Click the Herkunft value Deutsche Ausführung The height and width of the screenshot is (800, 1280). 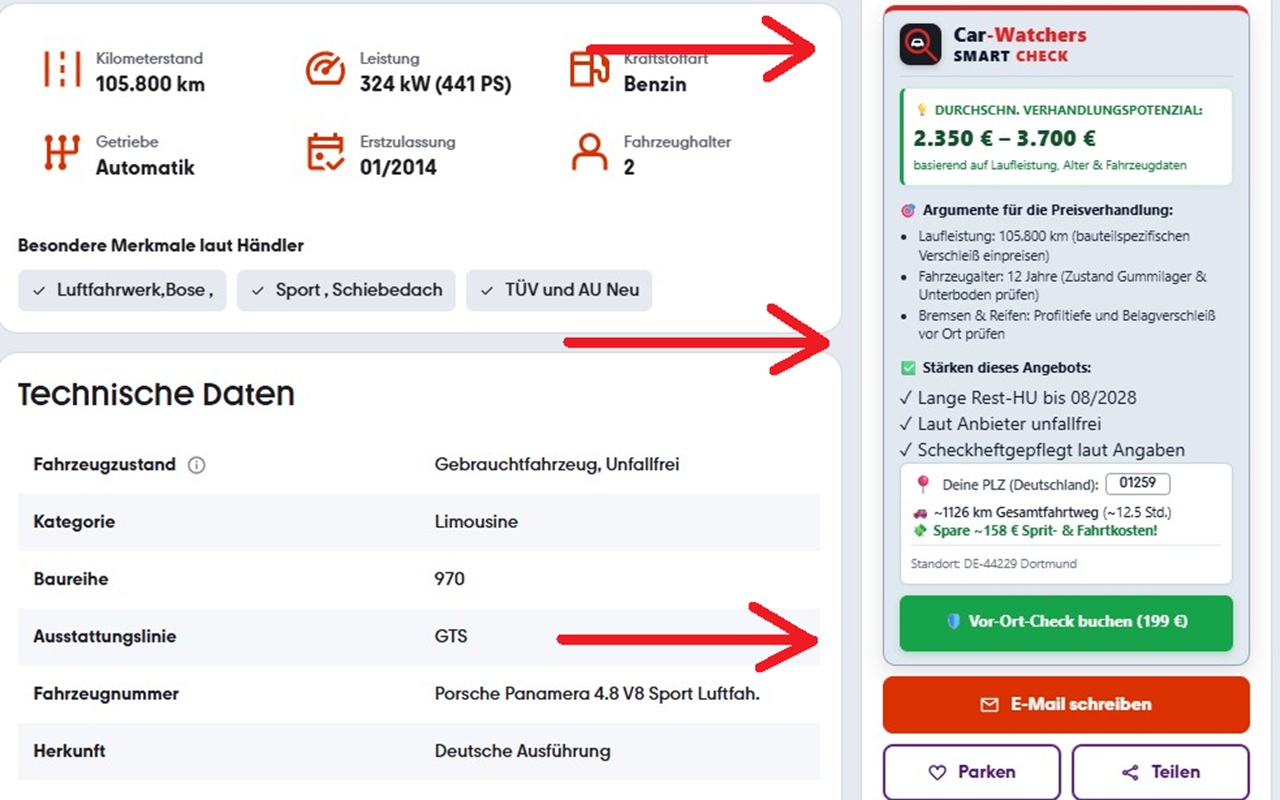pyautogui.click(x=522, y=751)
